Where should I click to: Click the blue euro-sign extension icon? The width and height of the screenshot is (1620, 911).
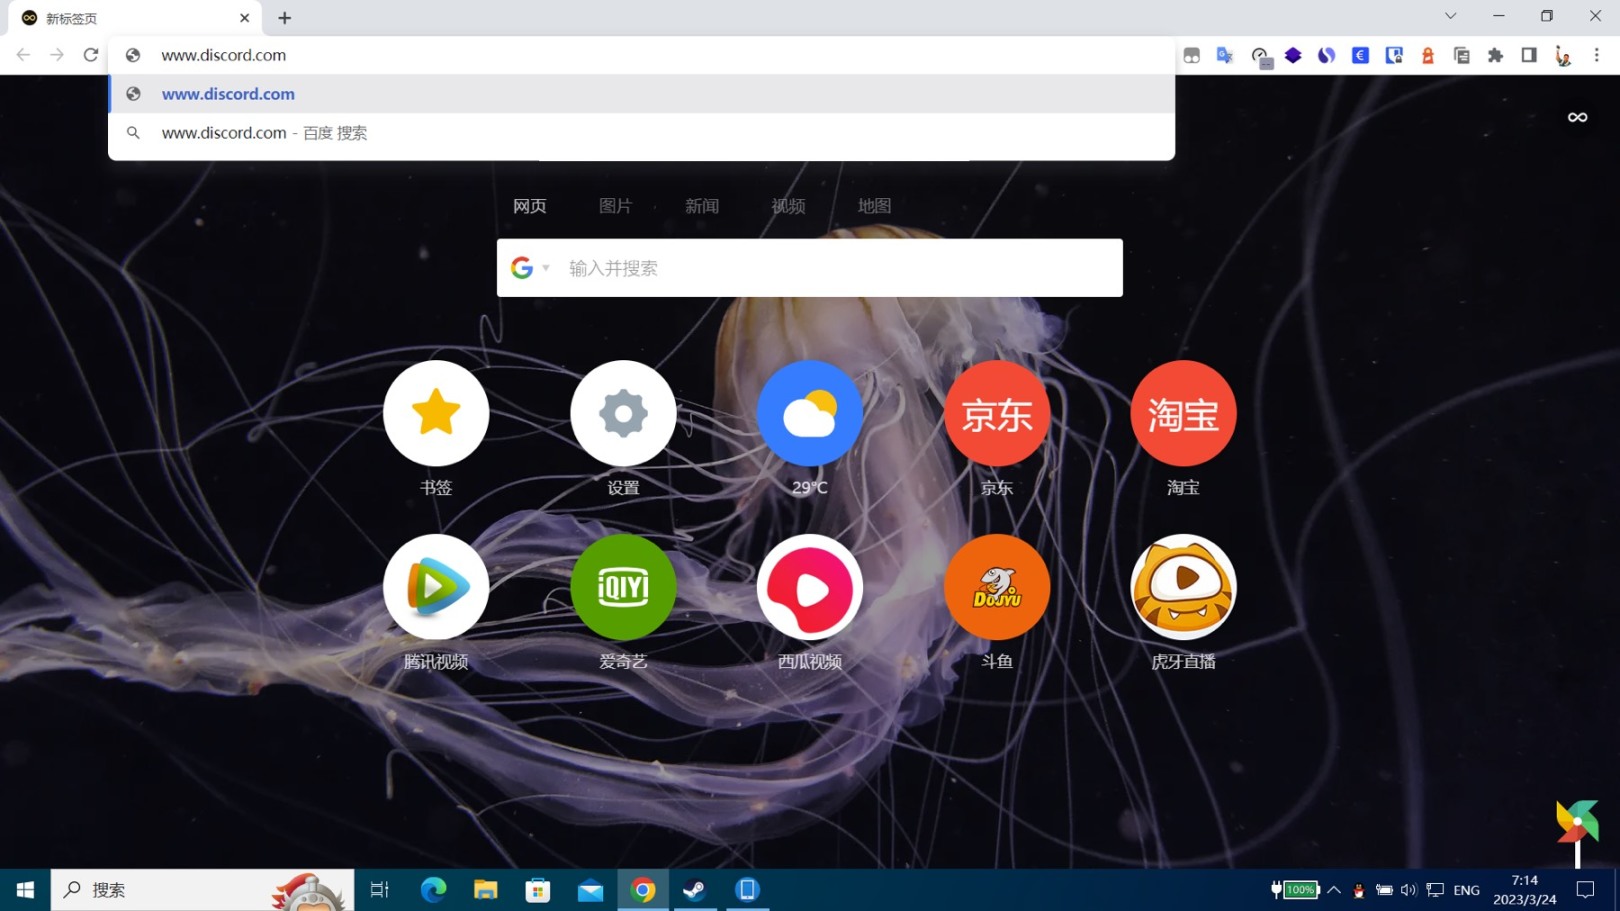click(1360, 56)
